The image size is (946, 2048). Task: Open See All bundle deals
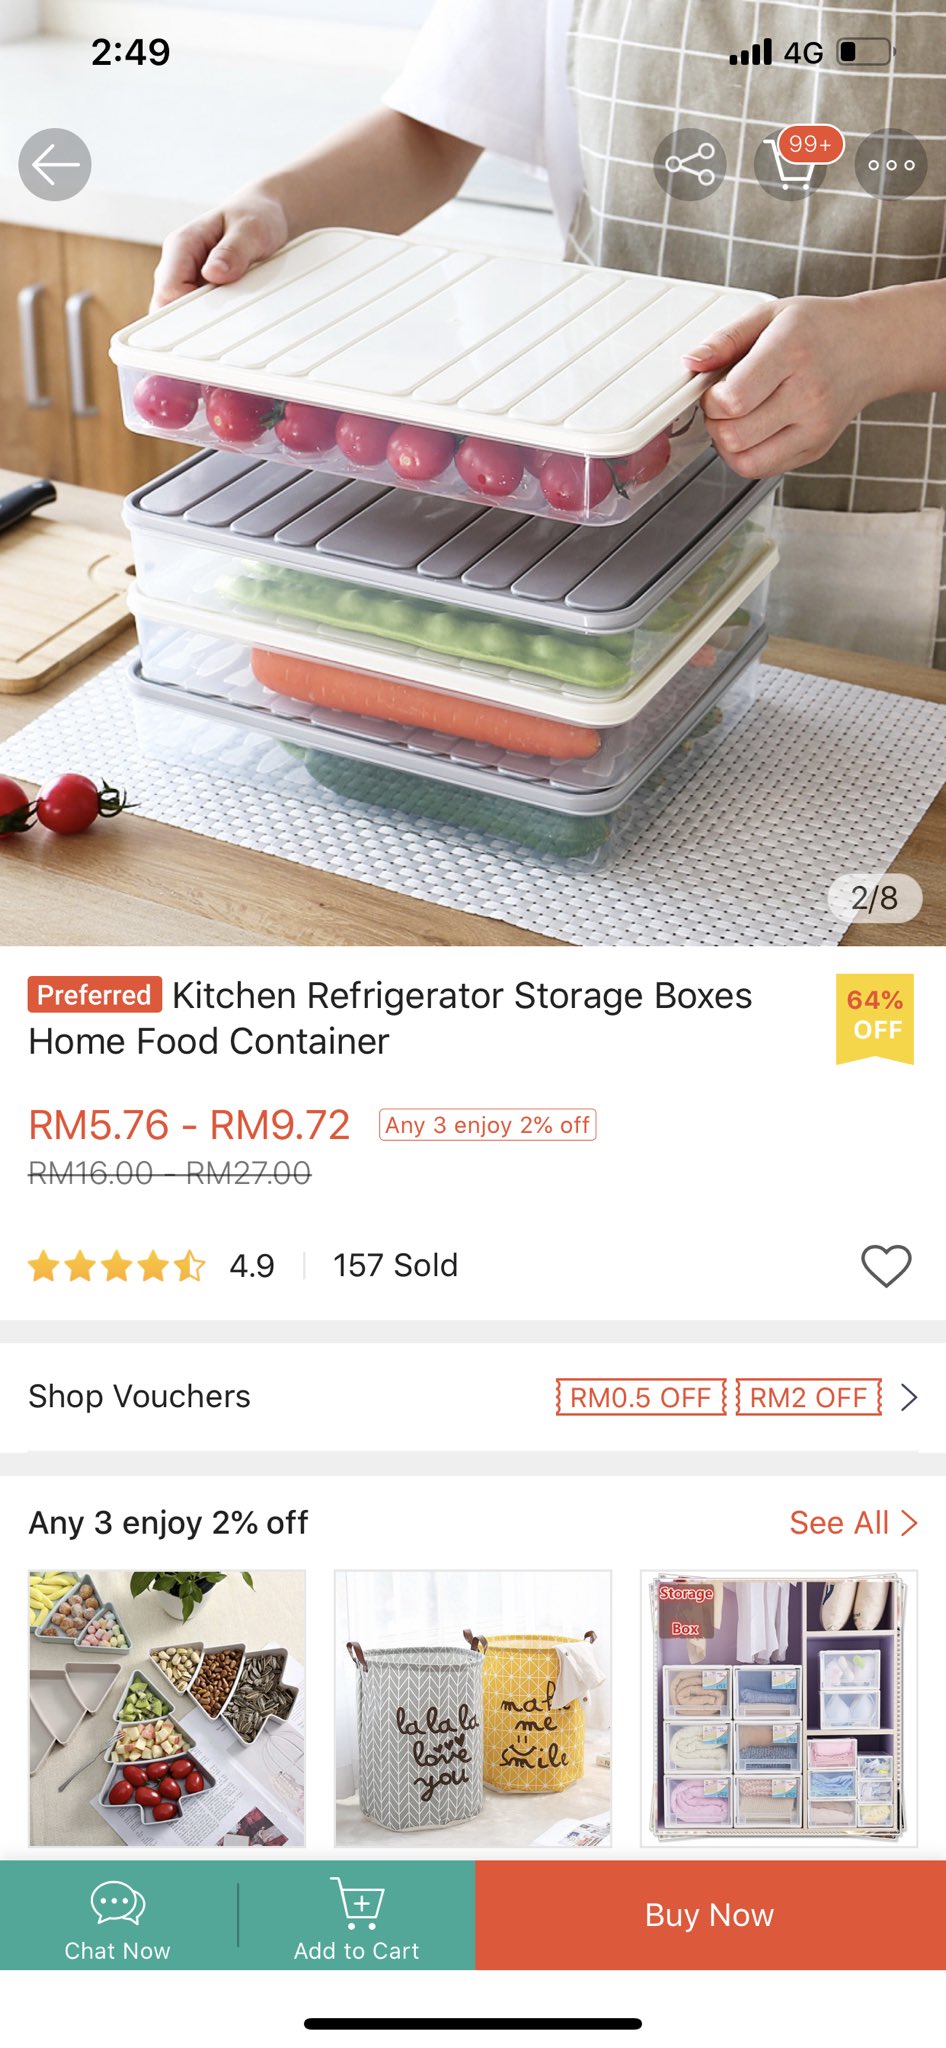pos(853,1523)
